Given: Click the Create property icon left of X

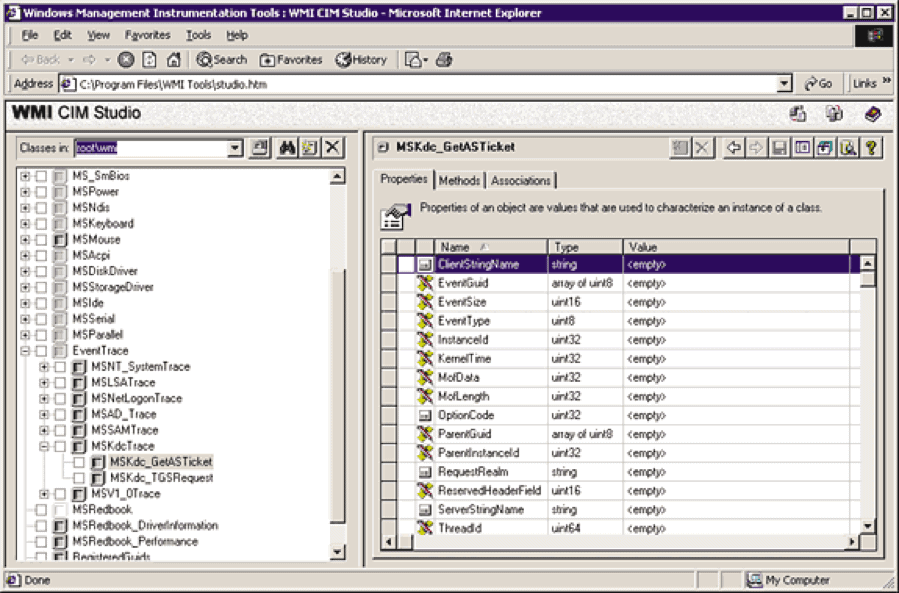Looking at the screenshot, I should tap(681, 148).
